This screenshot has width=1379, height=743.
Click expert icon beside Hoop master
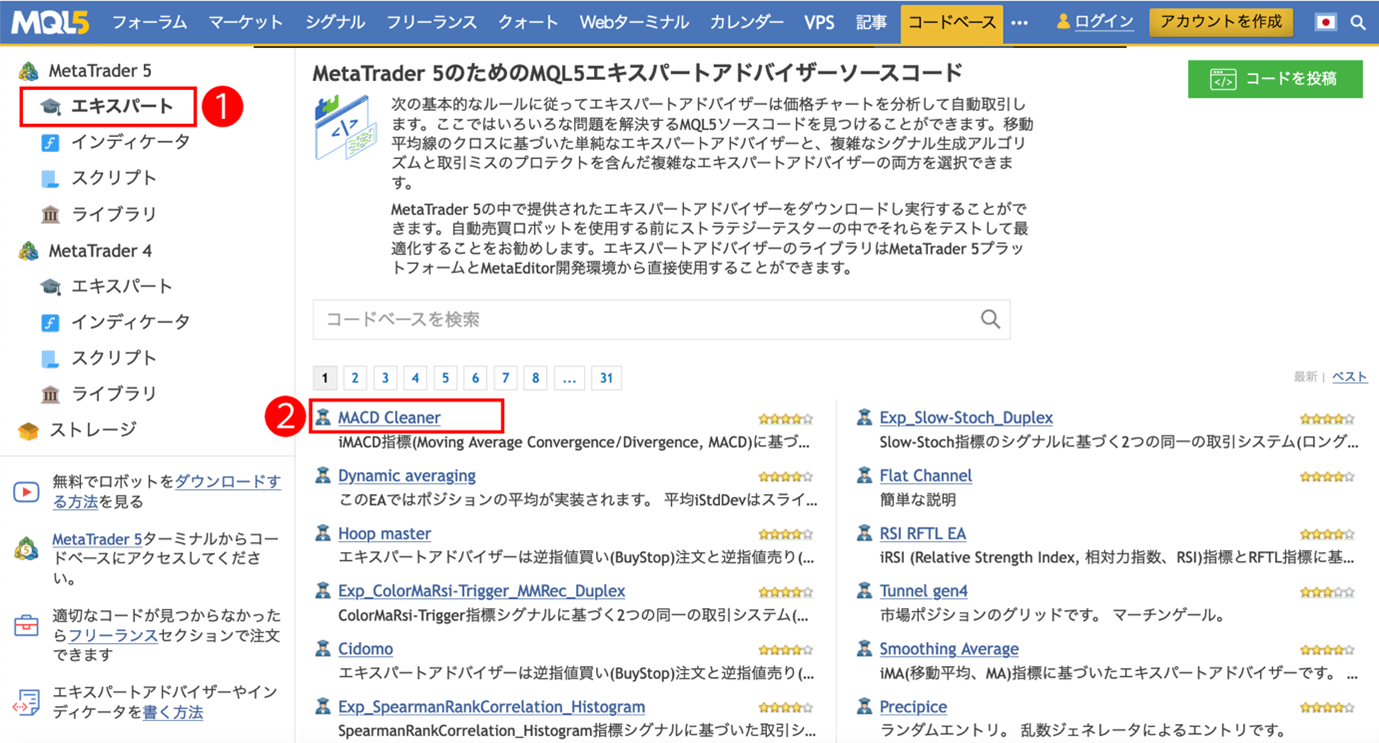click(323, 533)
